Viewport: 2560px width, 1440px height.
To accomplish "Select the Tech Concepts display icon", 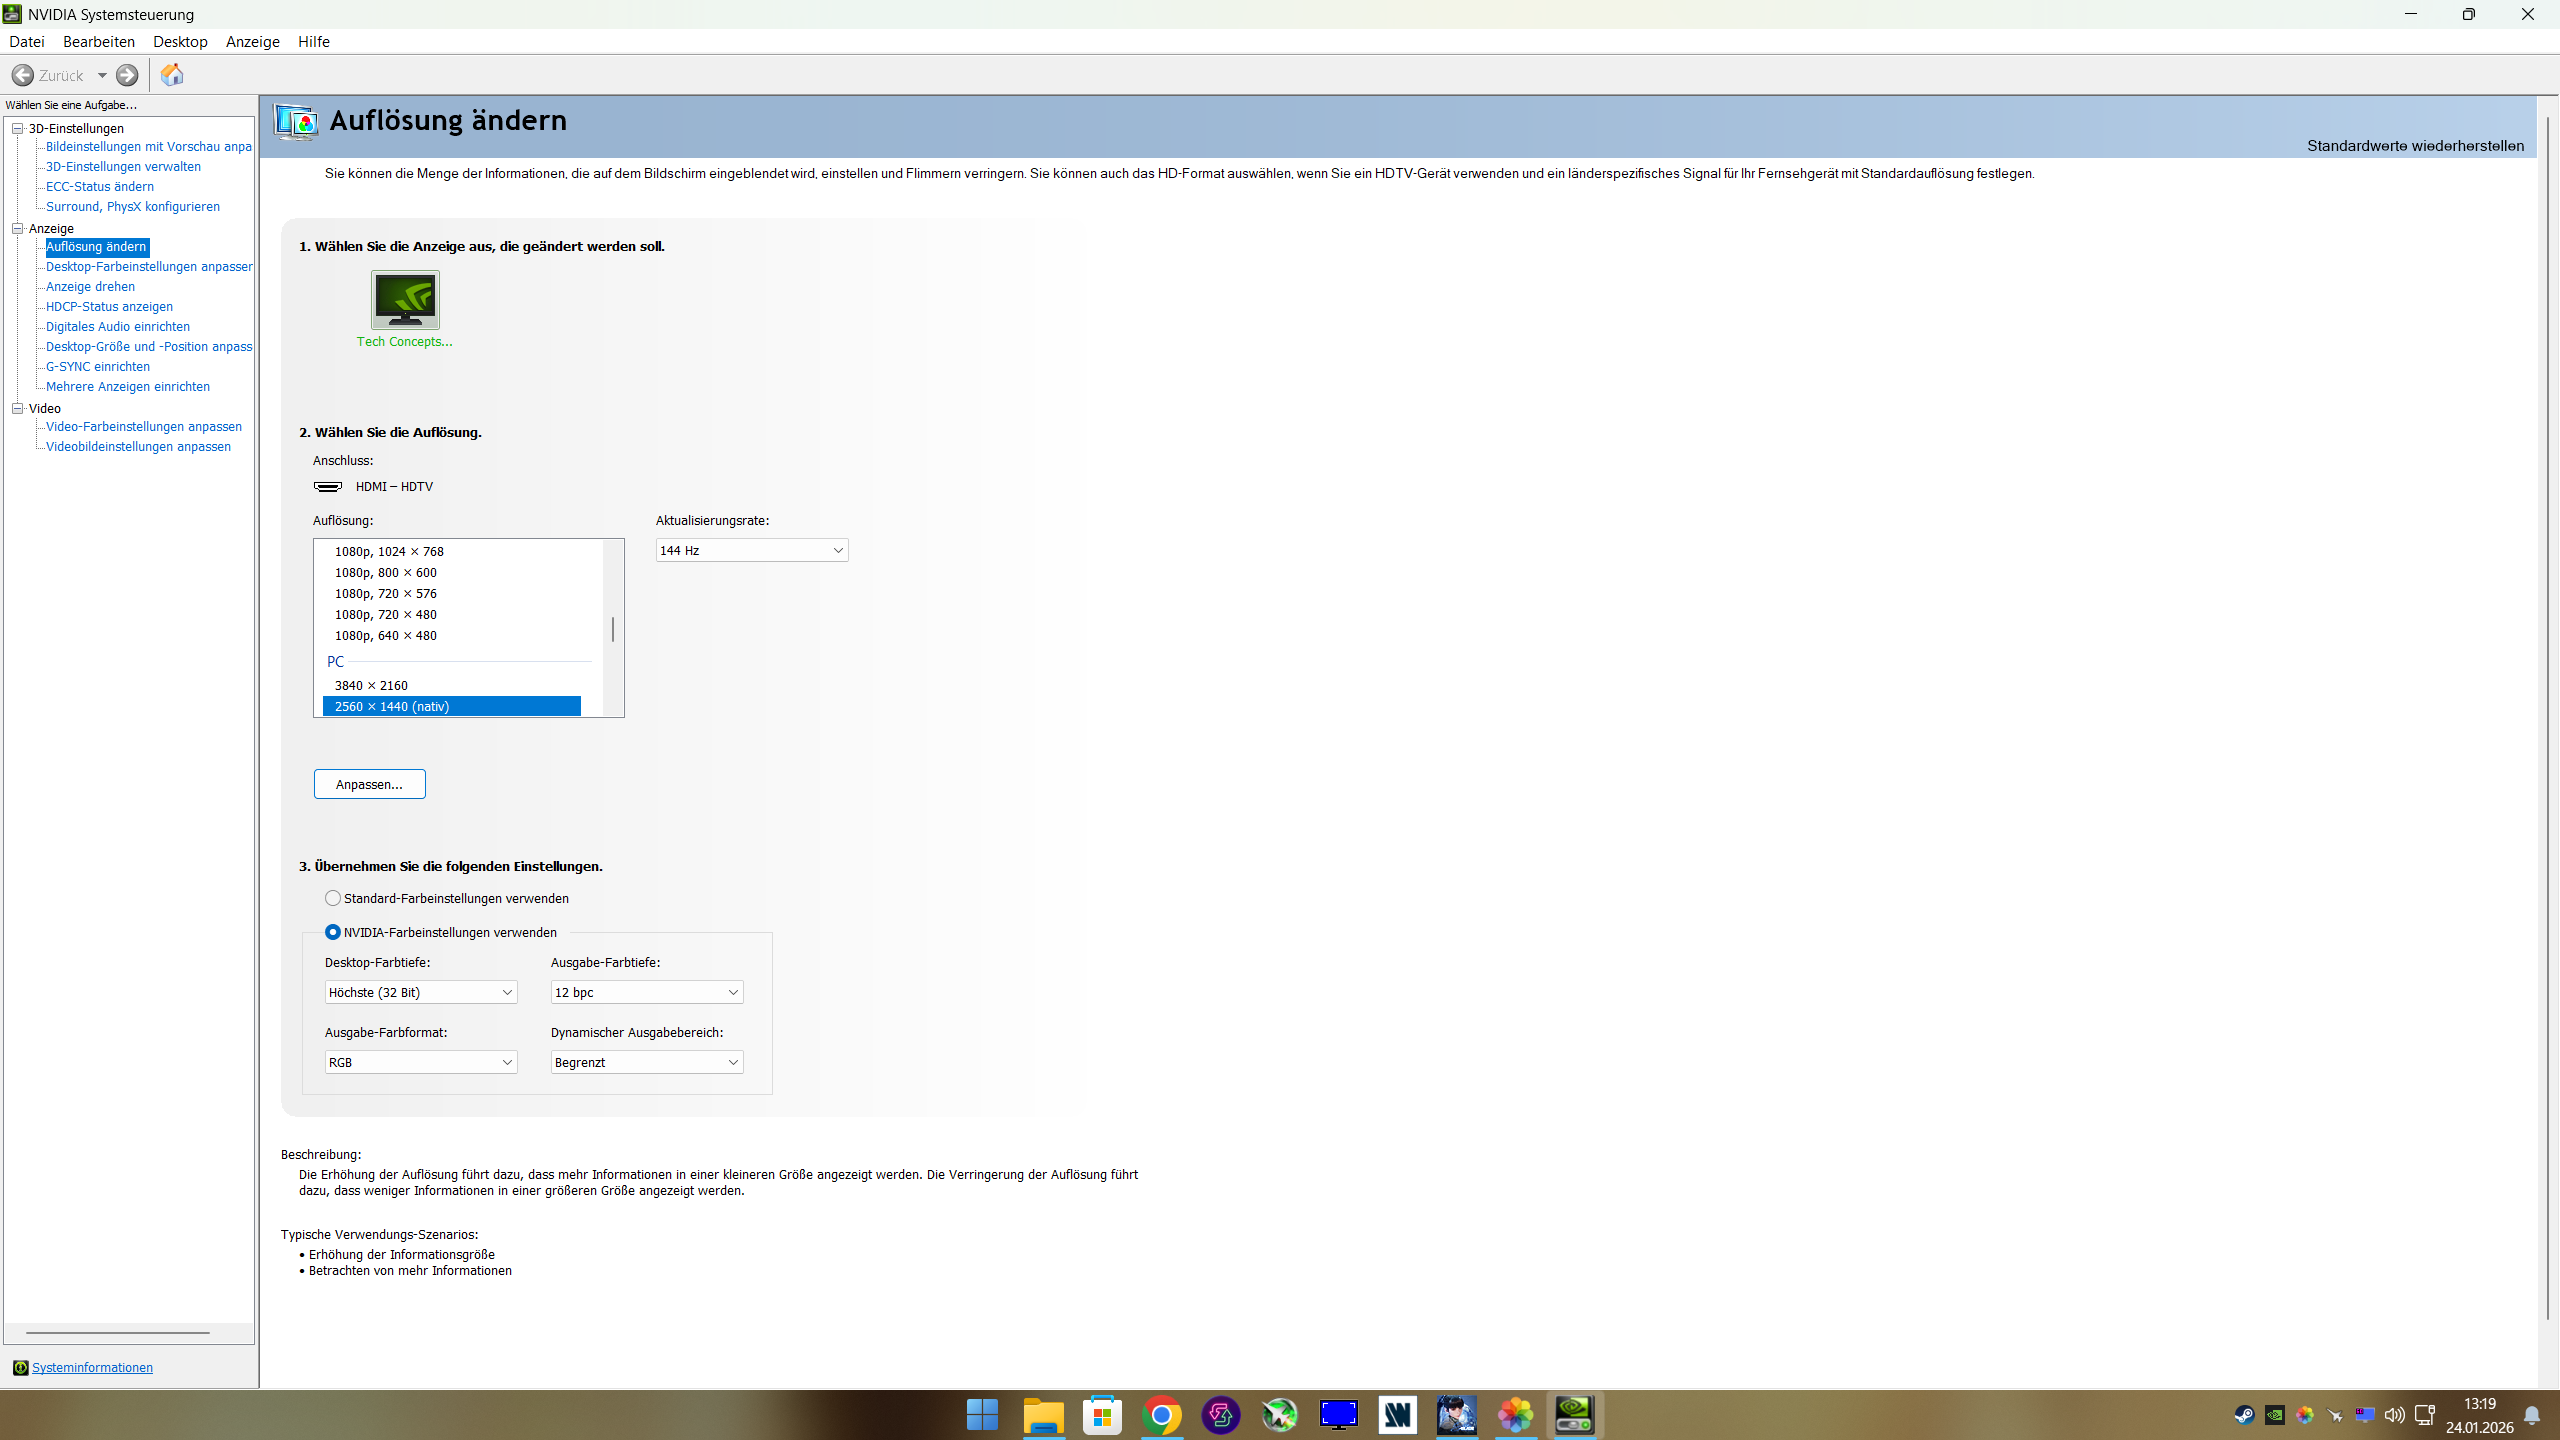I will [405, 300].
